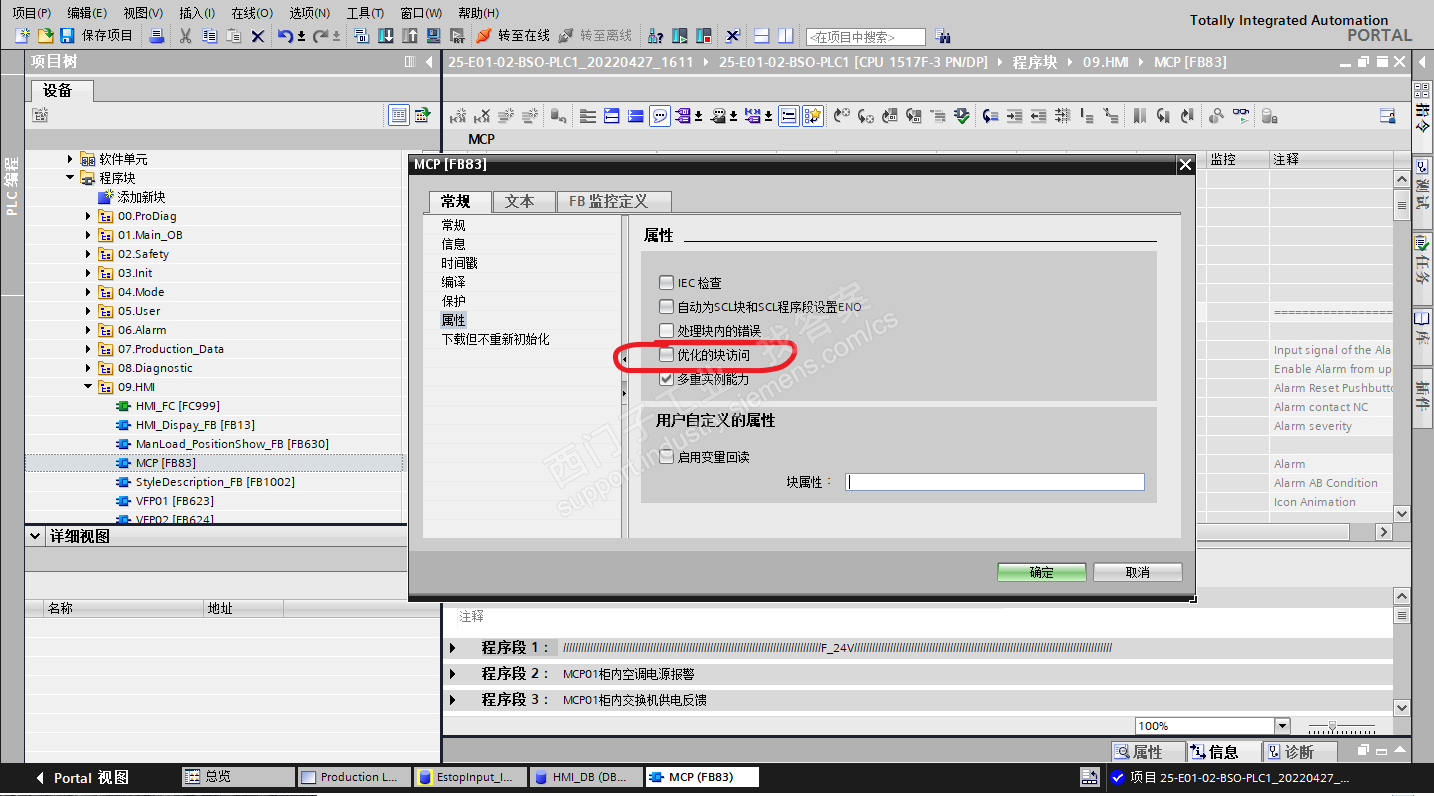Close the MCP [FB83] properties dialog
The height and width of the screenshot is (796, 1434).
click(1185, 165)
